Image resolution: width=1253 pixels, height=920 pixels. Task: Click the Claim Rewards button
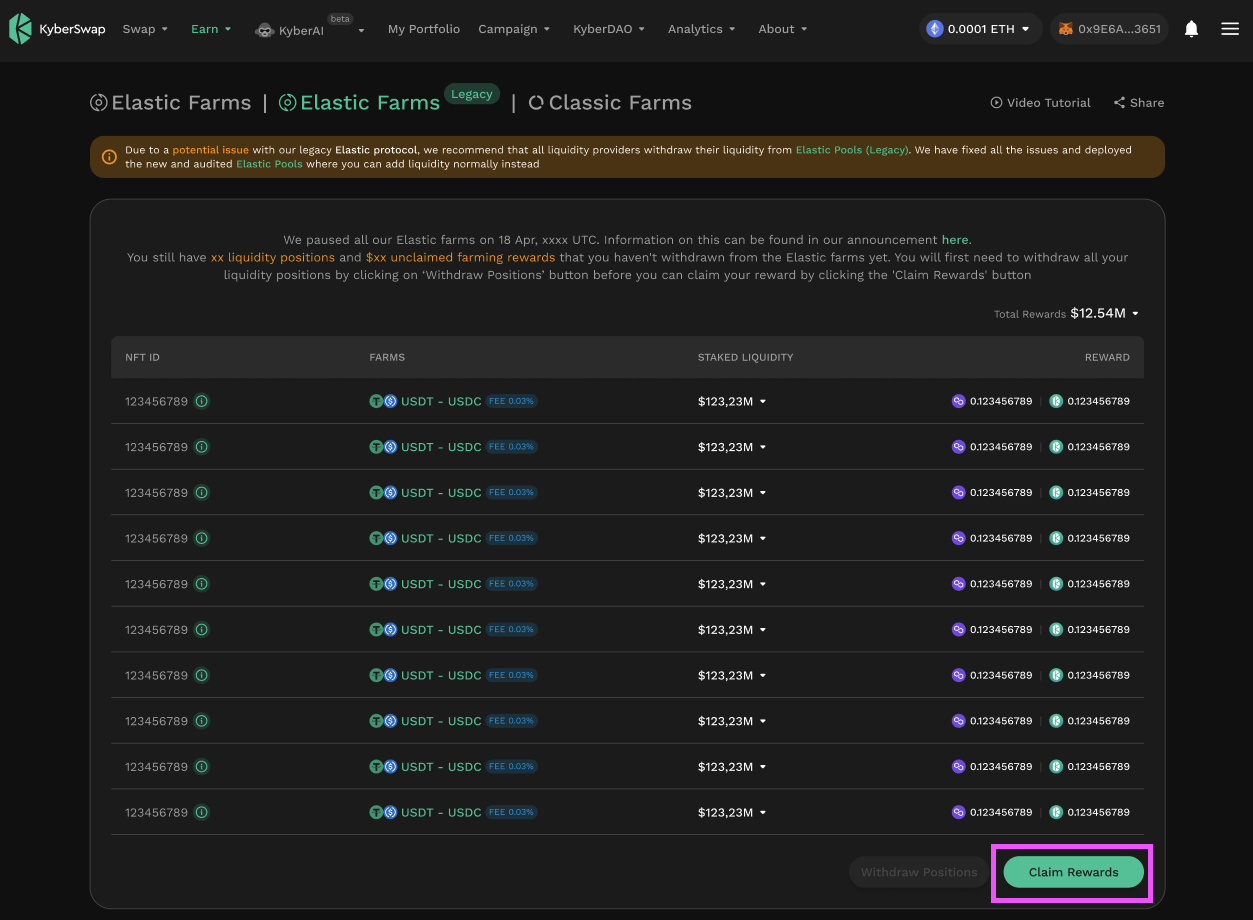click(x=1073, y=872)
